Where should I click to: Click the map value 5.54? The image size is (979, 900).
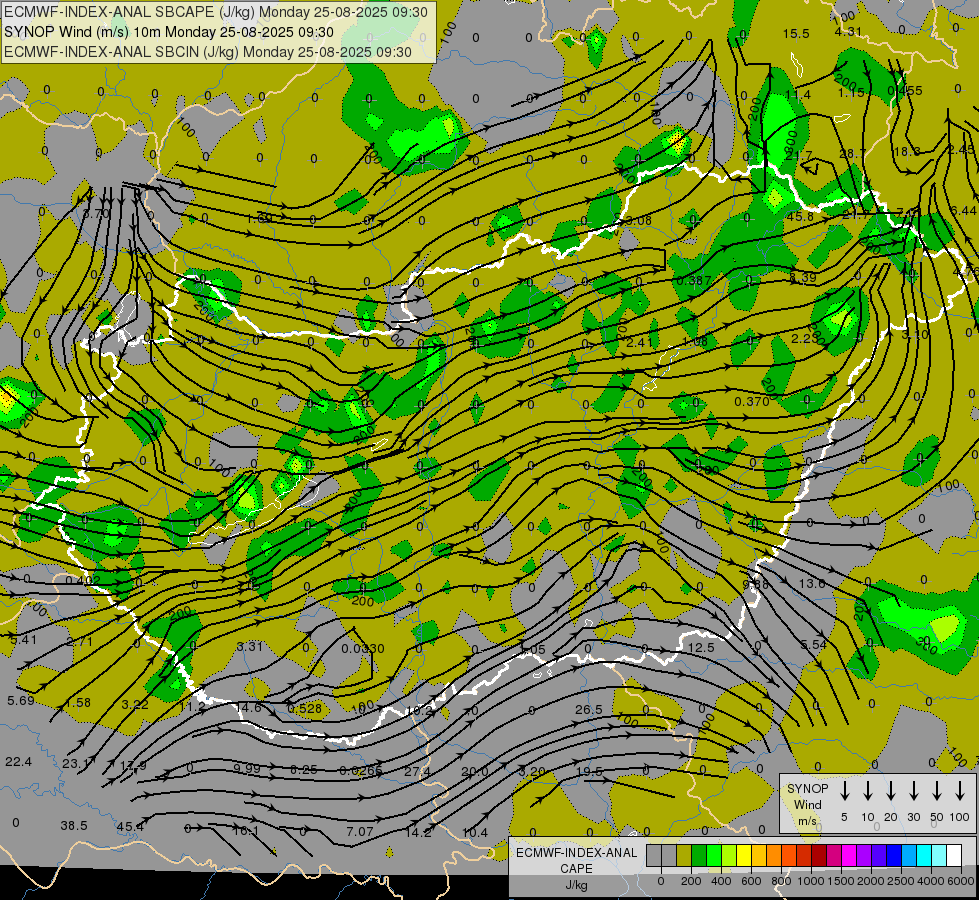click(x=814, y=644)
